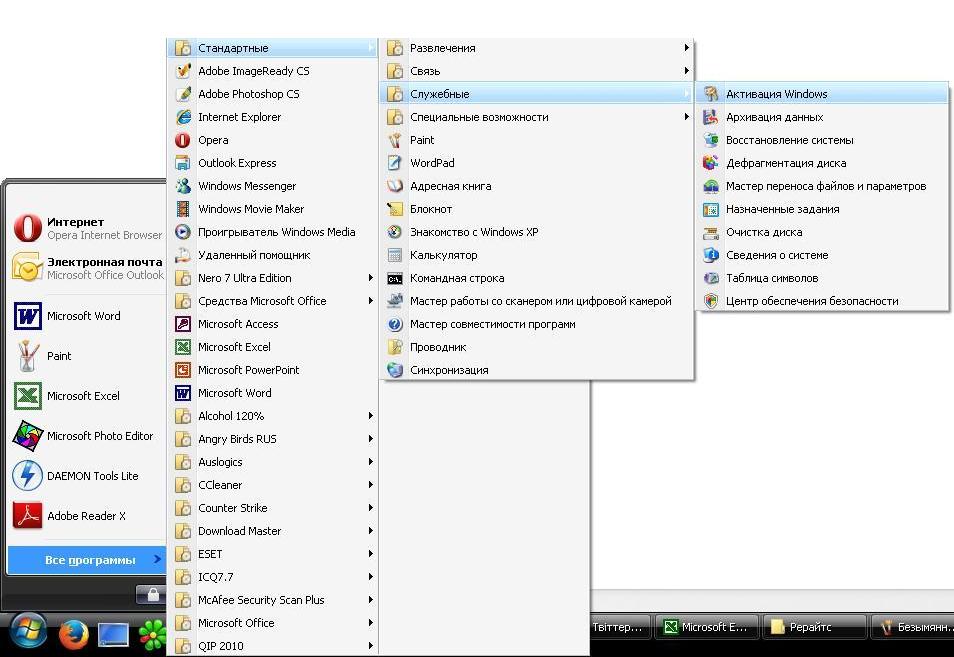Screen dimensions: 954x657
Task: Launch Активация Windows
Action: click(823, 94)
